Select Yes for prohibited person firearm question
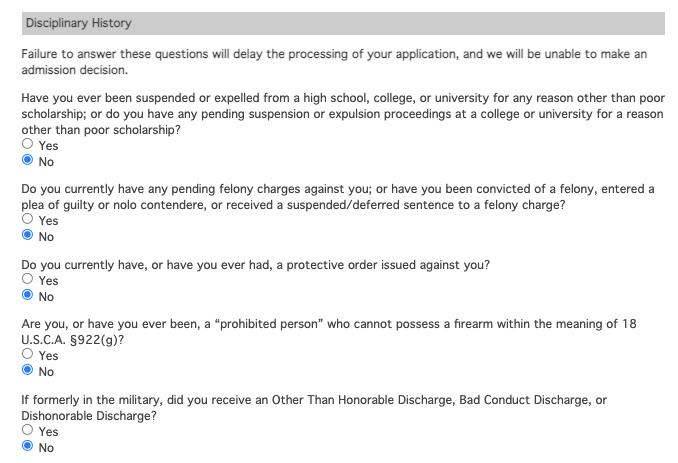 pos(27,355)
